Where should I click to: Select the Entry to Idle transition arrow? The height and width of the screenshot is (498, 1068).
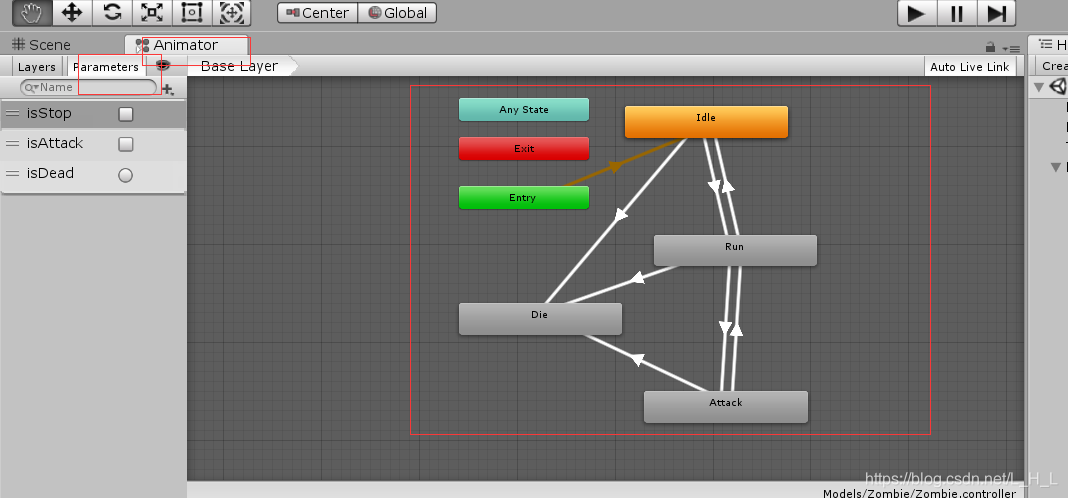coord(616,166)
